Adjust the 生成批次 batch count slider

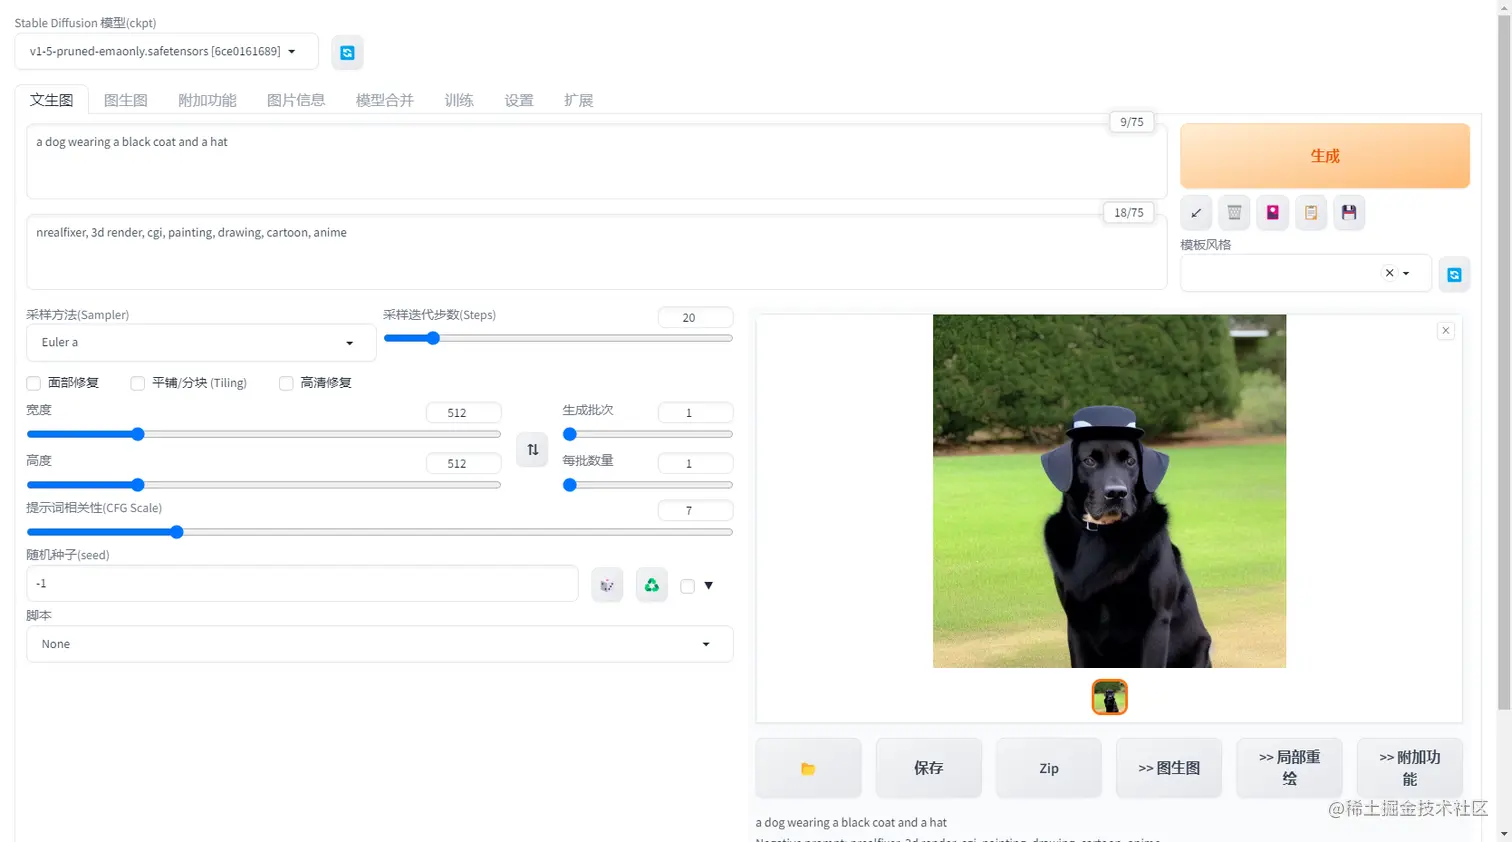click(648, 434)
